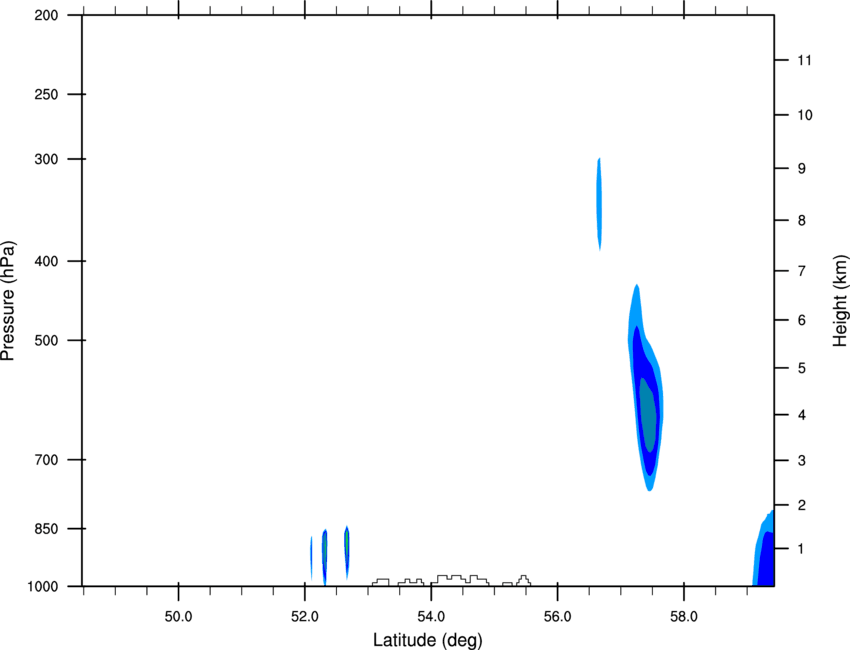850x650 pixels.
Task: Click the narrow contour at latitude 52.3
Action: (x=325, y=556)
